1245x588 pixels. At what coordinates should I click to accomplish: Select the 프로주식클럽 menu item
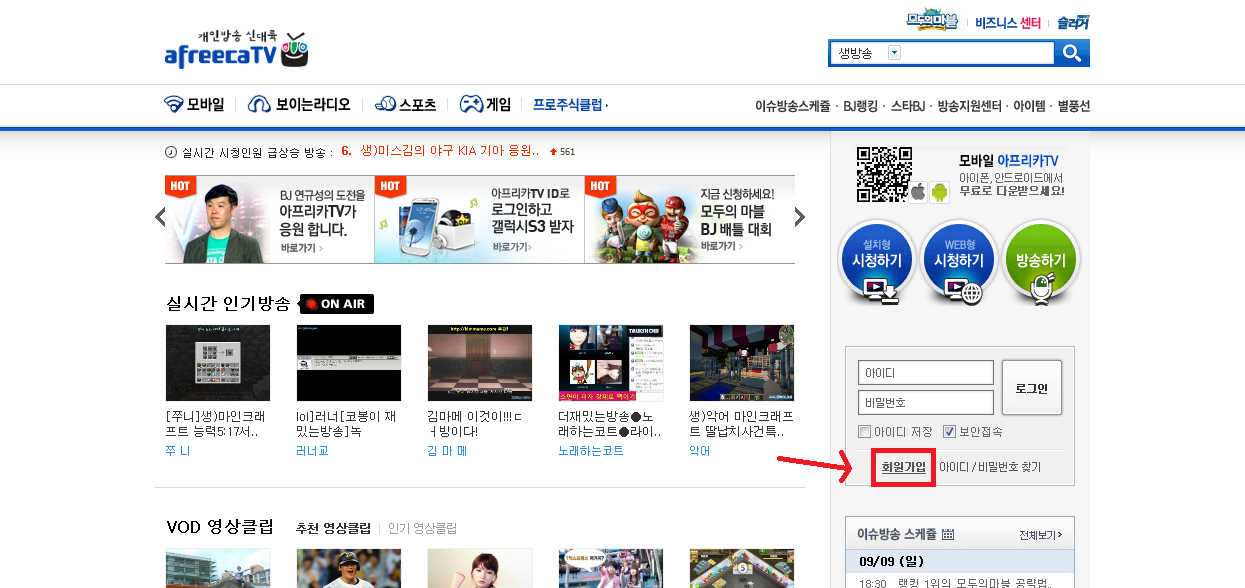tap(570, 104)
